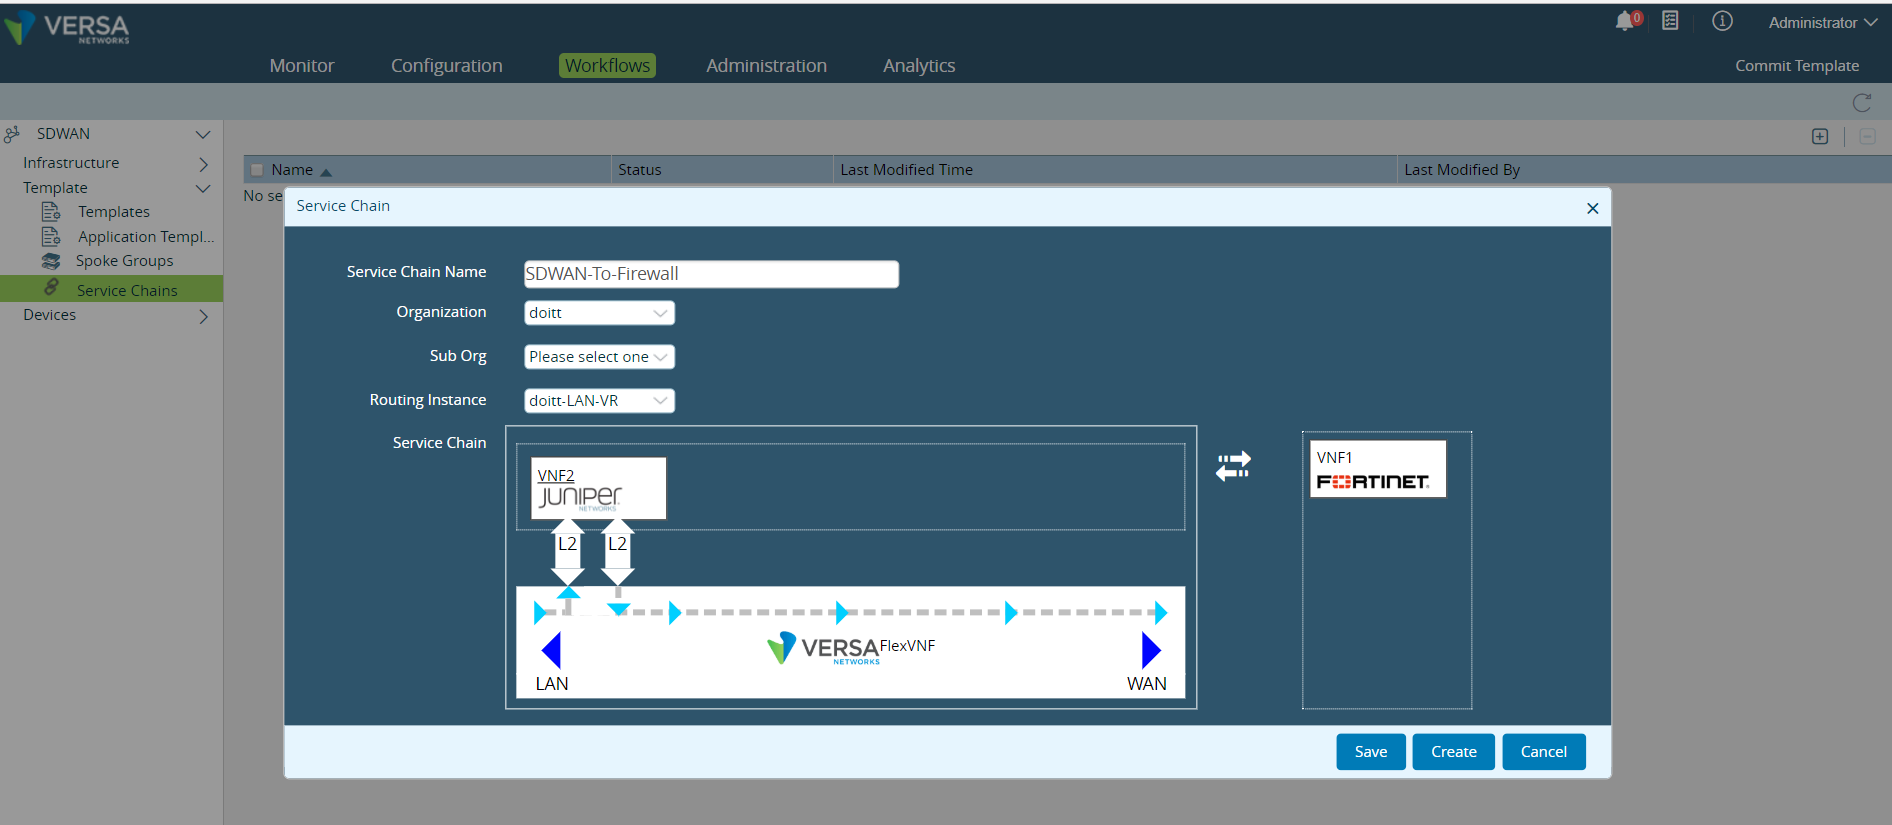This screenshot has height=825, width=1892.
Task: Click the blue WAN arrow icon
Action: point(1151,650)
